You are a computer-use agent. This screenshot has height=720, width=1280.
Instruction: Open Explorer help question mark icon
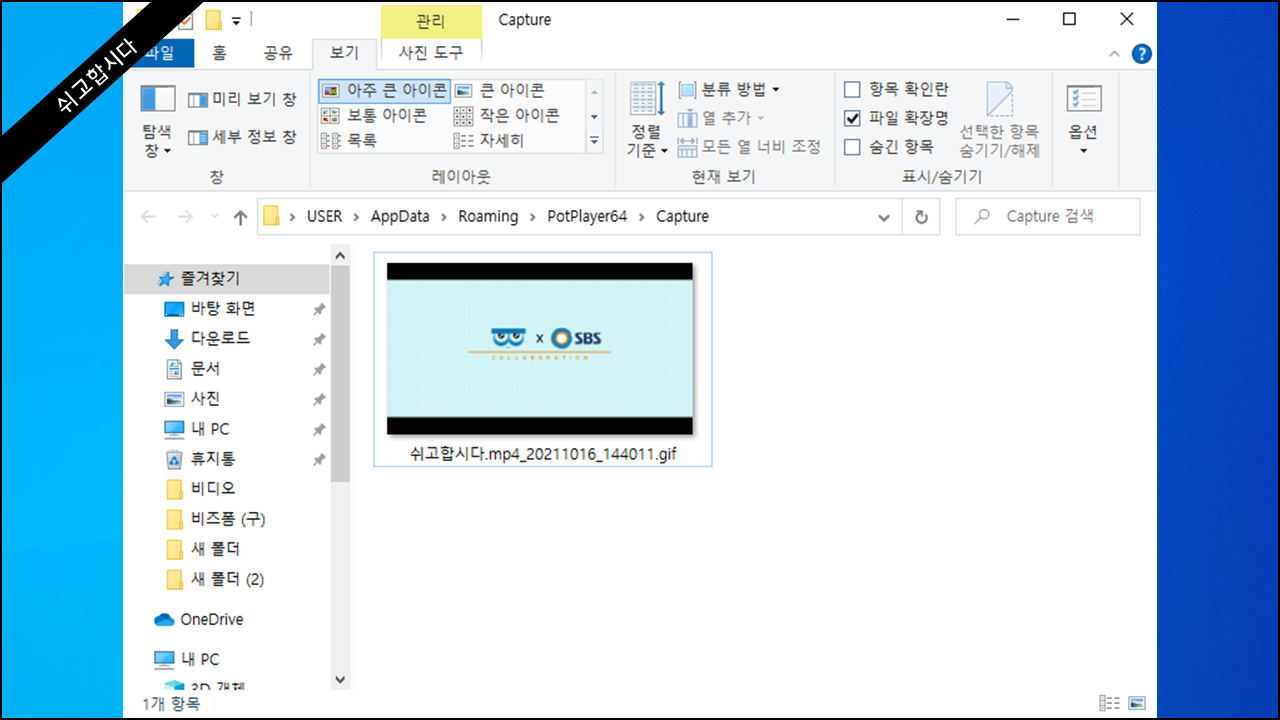click(1141, 54)
